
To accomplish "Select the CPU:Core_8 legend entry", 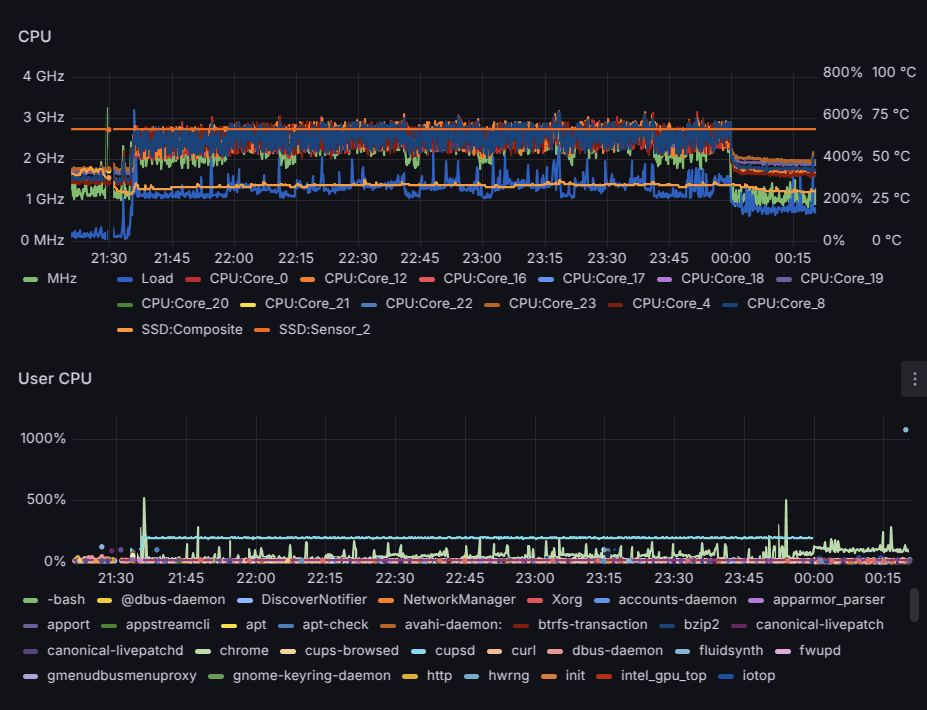I will (x=785, y=304).
